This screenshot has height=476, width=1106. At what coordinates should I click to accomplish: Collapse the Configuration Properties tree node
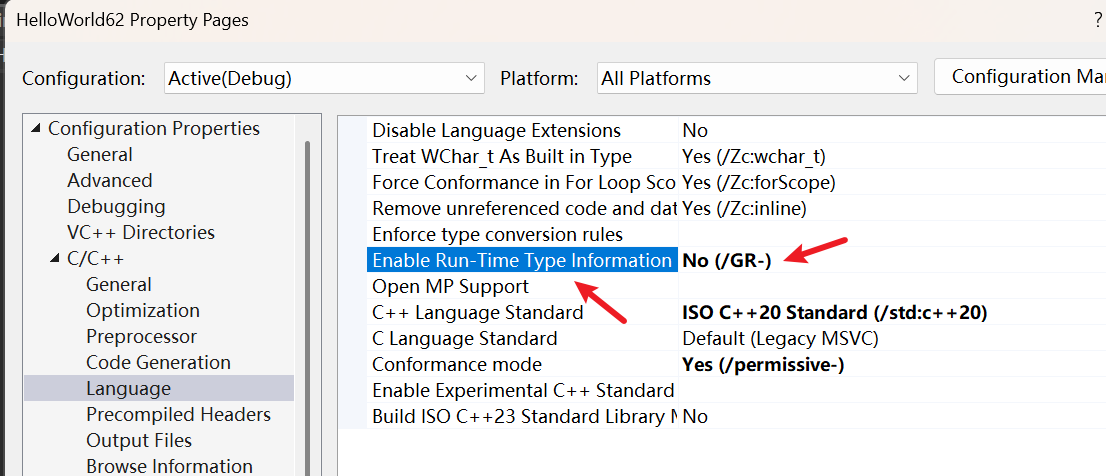click(37, 129)
